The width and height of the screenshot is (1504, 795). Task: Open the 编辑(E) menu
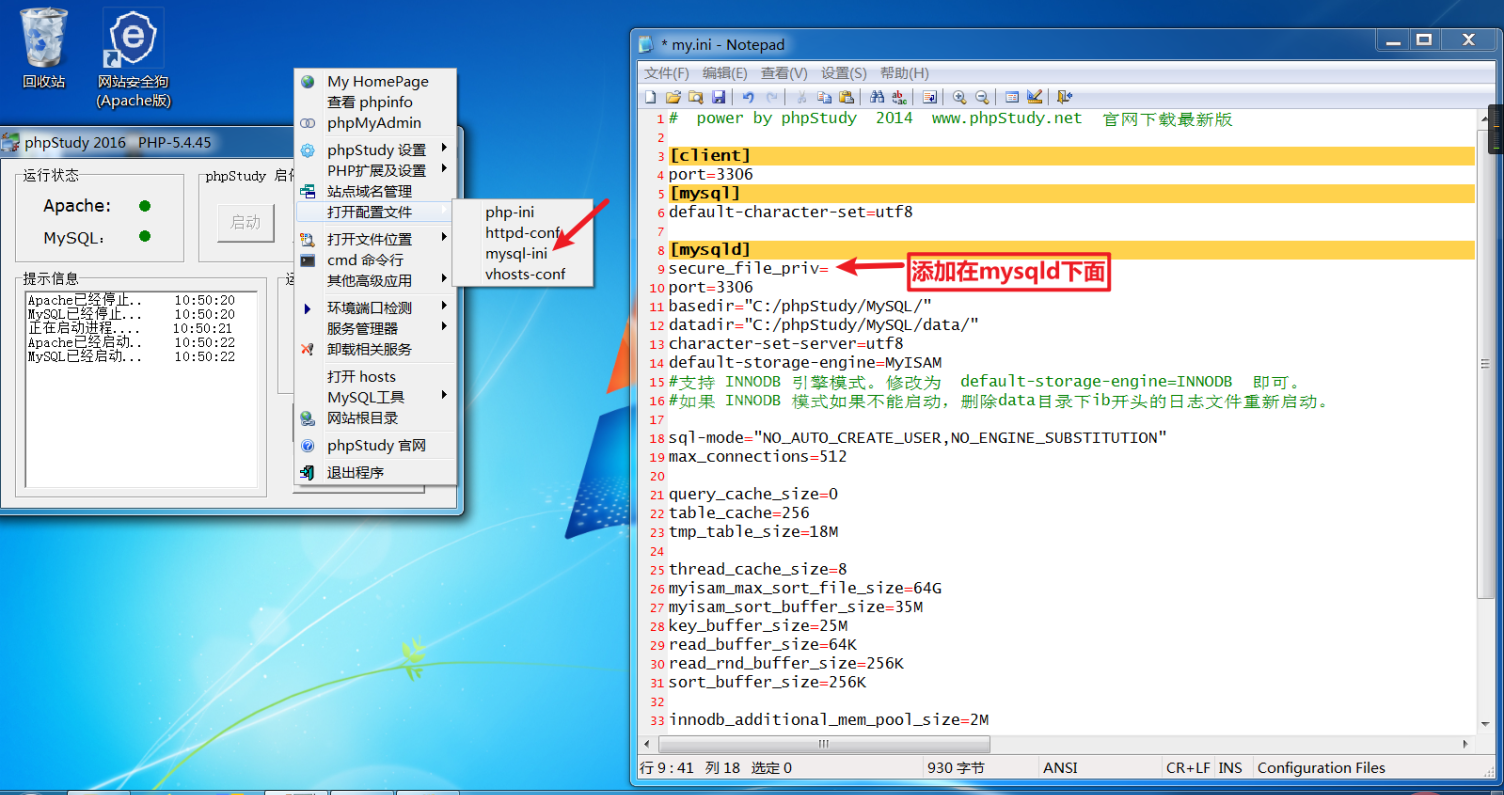[x=725, y=73]
